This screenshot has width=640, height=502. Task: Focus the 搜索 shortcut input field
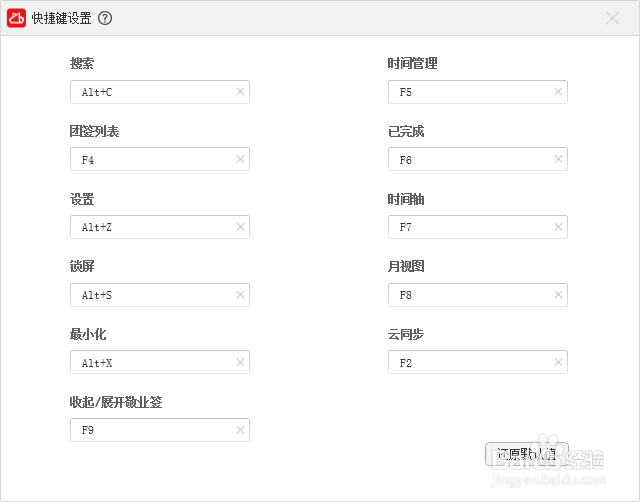click(x=150, y=92)
